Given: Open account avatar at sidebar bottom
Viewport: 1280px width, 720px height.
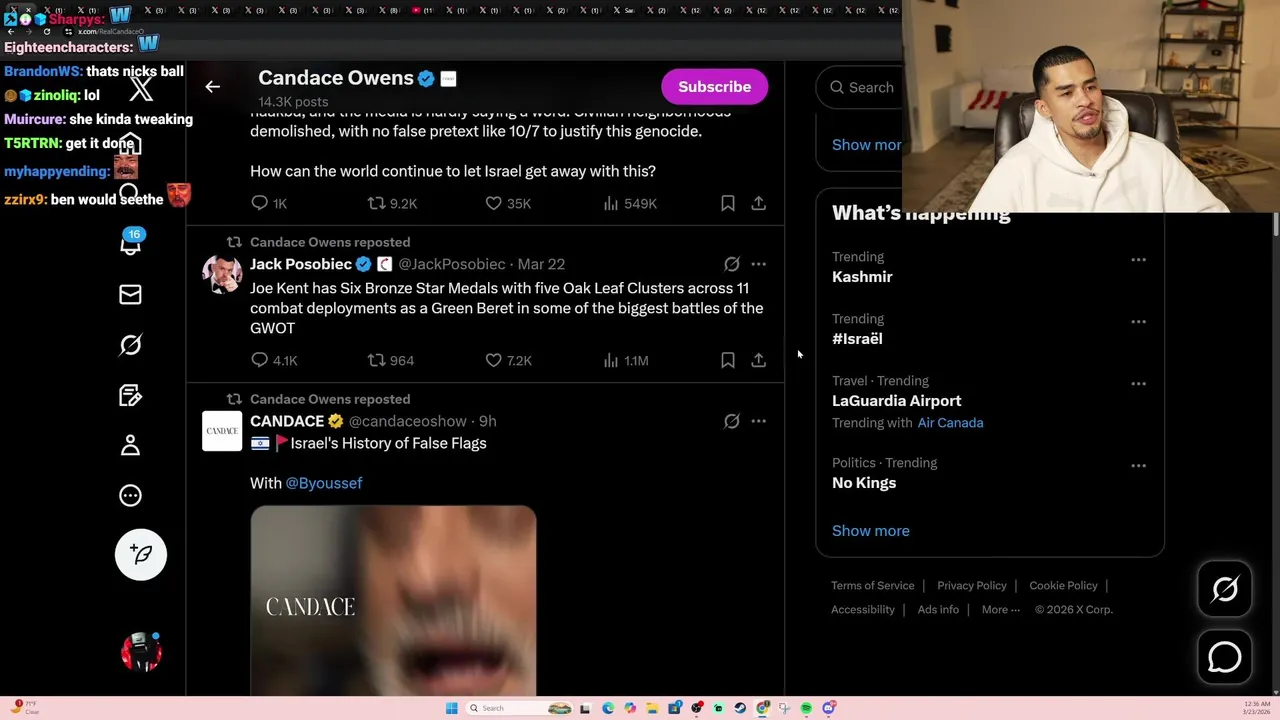Looking at the screenshot, I should pyautogui.click(x=141, y=652).
